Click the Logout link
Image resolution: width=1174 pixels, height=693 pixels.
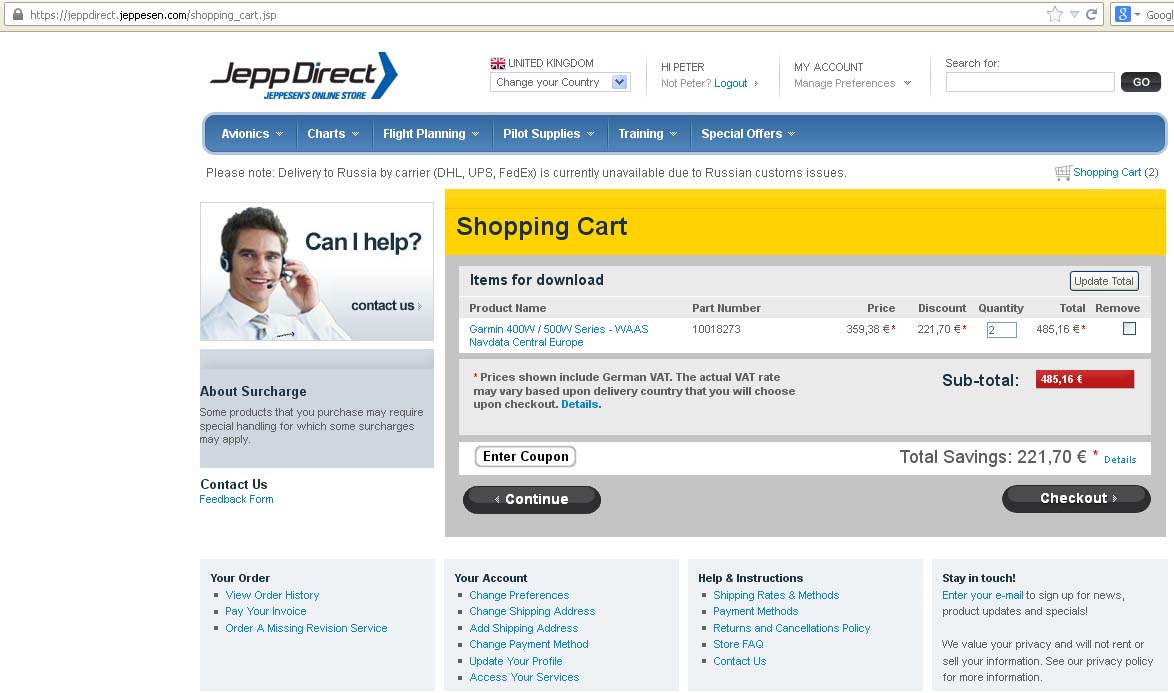(731, 83)
